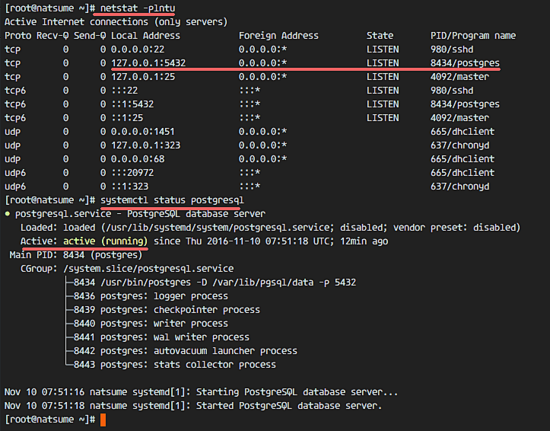Click the 'State' column header

[380, 35]
